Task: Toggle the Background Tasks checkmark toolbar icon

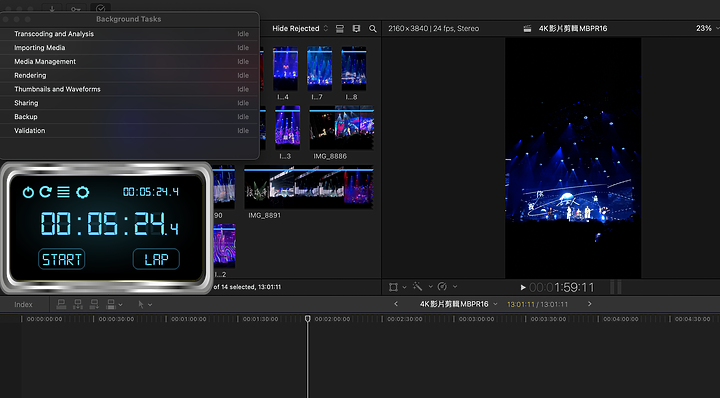Action: (x=100, y=8)
